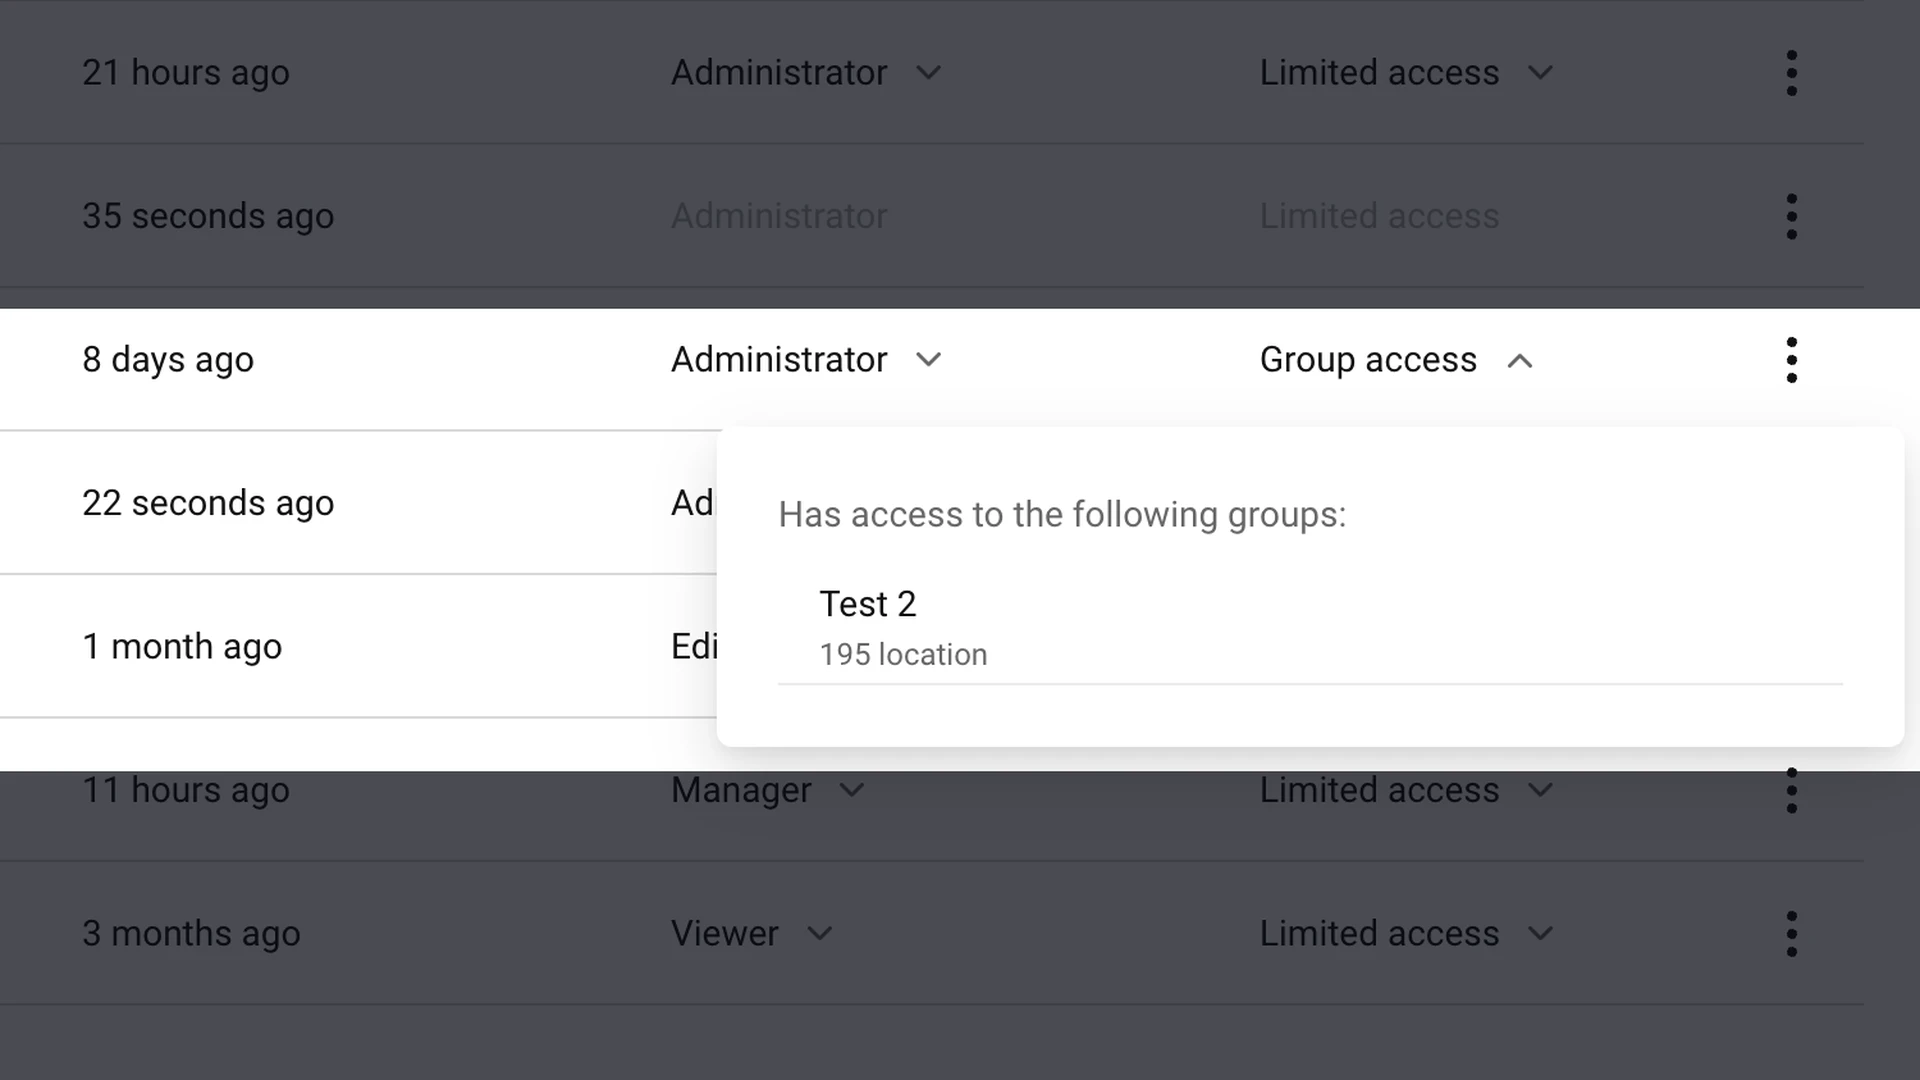Open Administrator role dropdown in 8 days row
1920x1080 pixels.
click(x=929, y=360)
